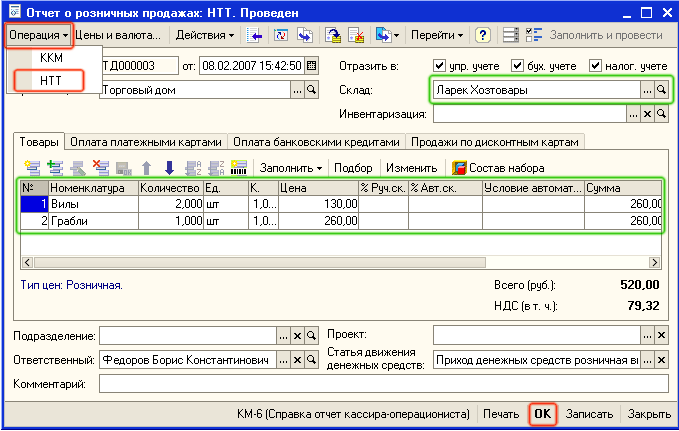679x431 pixels.
Task: Click the table's horizontal scrollbar left arrow
Action: coord(27,262)
